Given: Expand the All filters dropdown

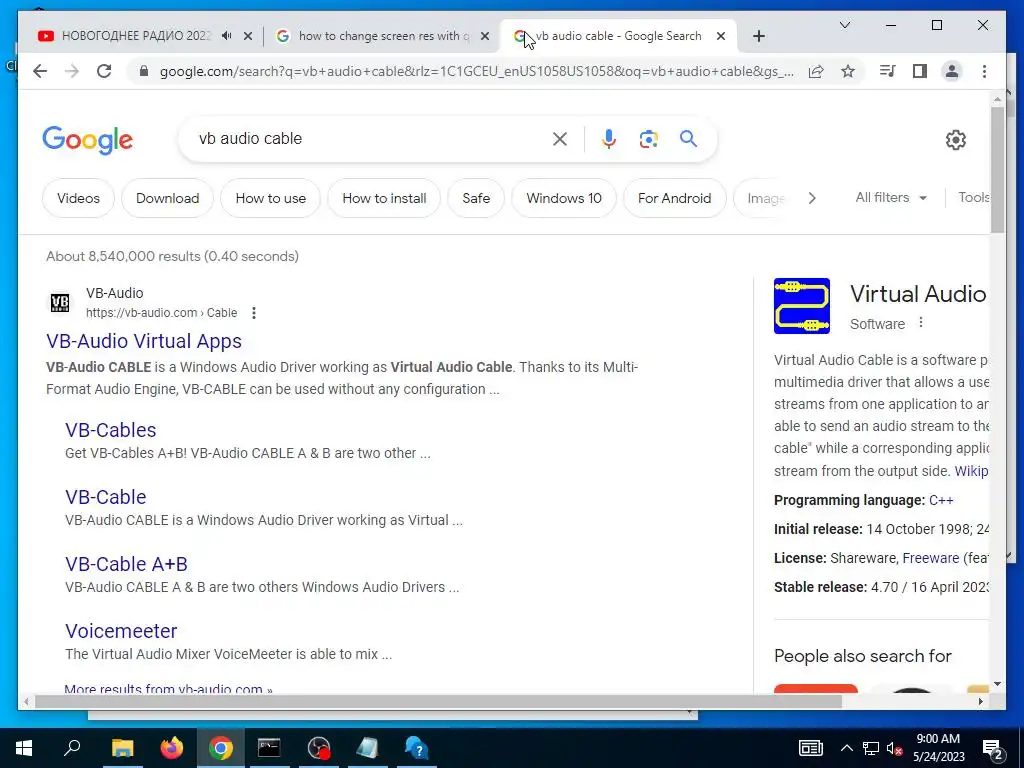Looking at the screenshot, I should tap(891, 197).
